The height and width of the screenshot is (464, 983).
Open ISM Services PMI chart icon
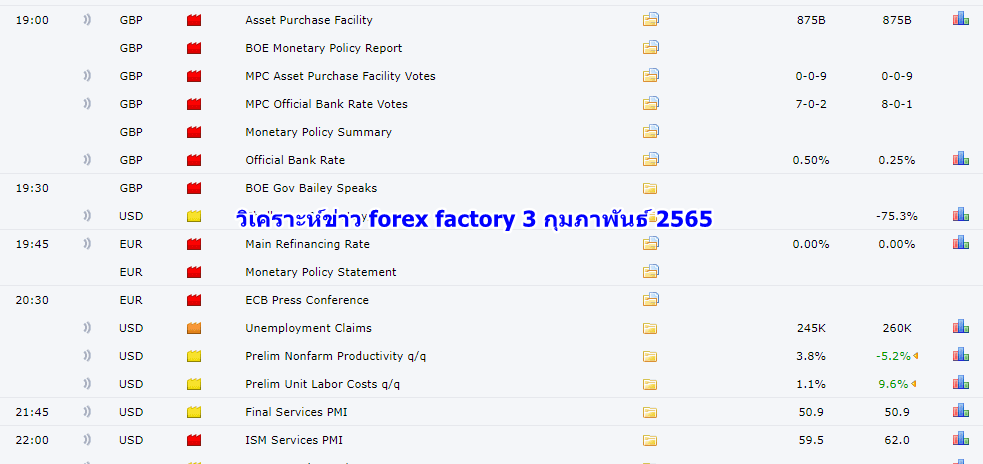coord(960,439)
